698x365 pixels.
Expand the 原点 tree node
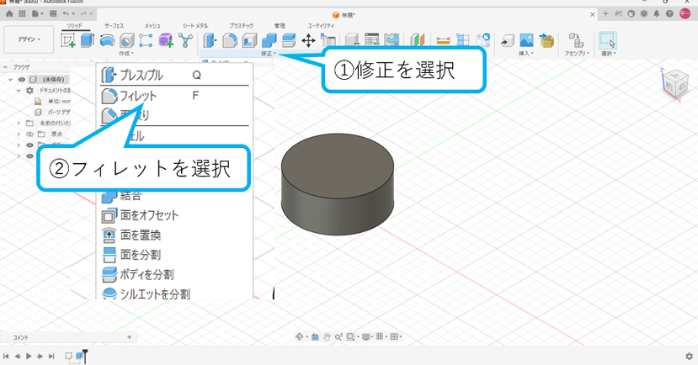18,134
